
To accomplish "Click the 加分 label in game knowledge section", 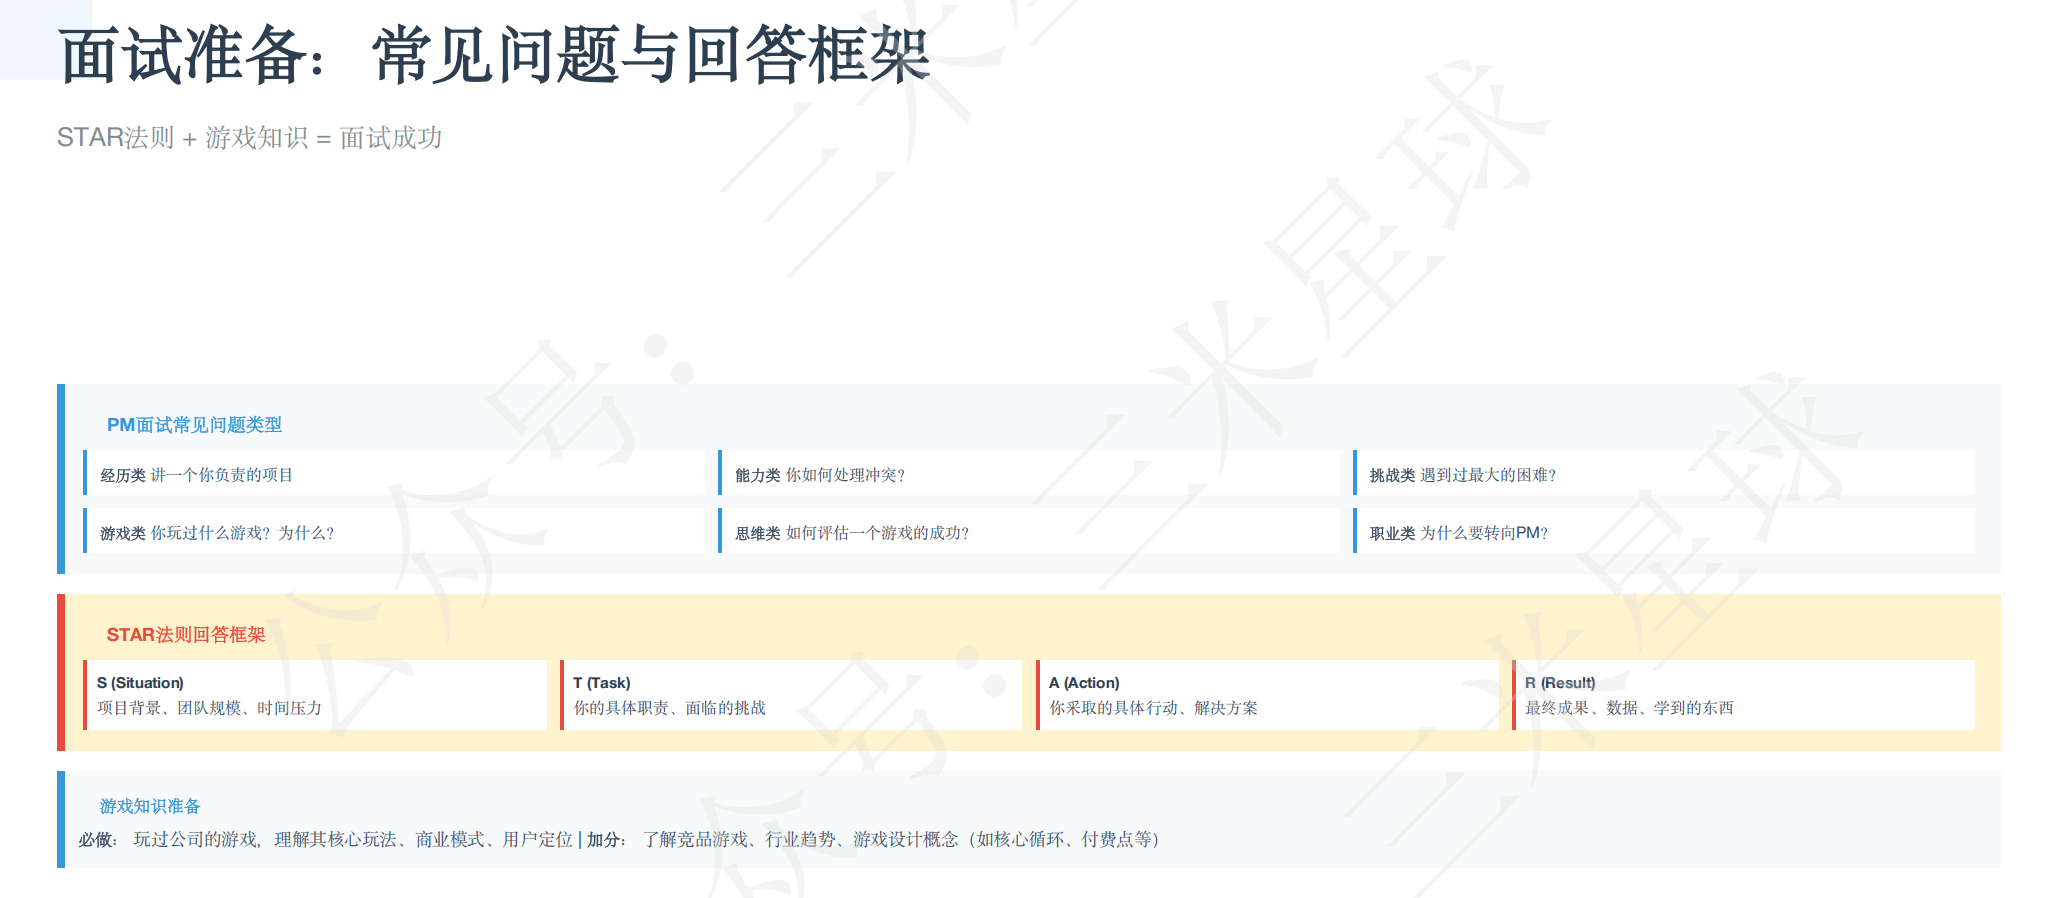I will click(x=605, y=840).
